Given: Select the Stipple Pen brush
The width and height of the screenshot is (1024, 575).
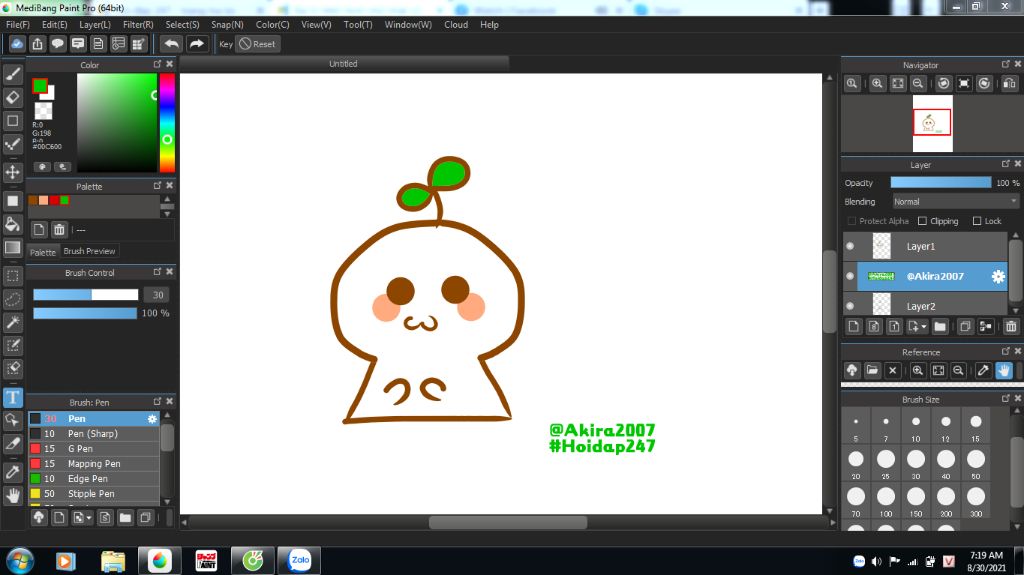Looking at the screenshot, I should point(93,494).
